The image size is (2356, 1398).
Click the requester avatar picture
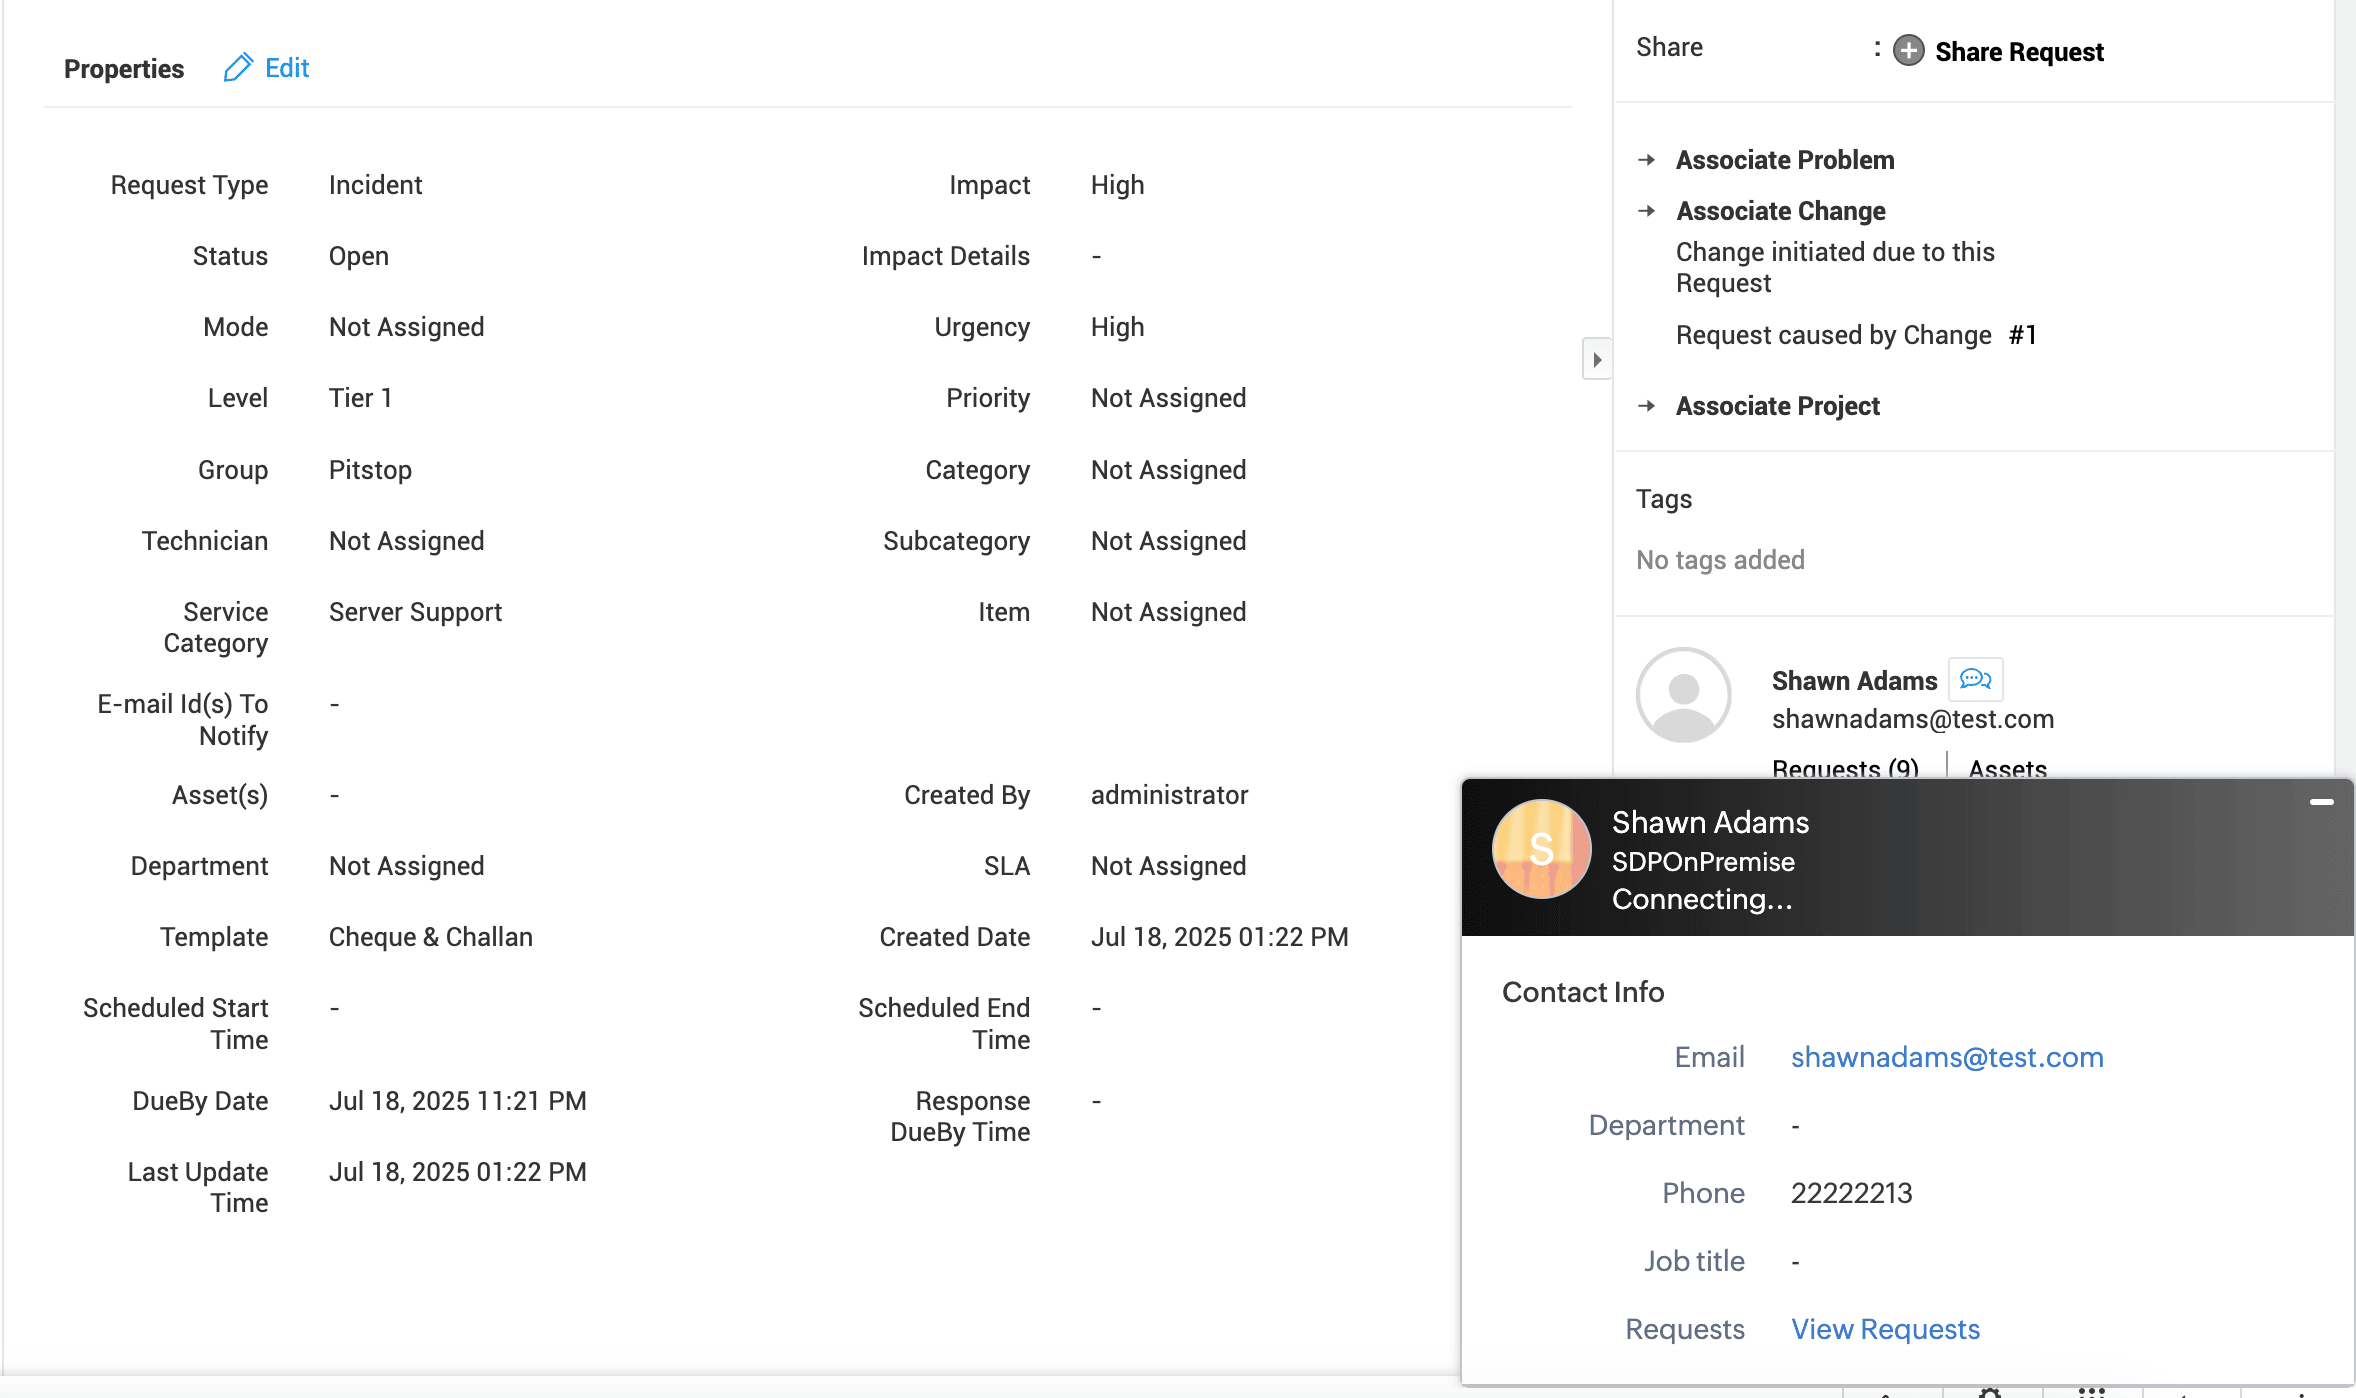click(x=1684, y=695)
